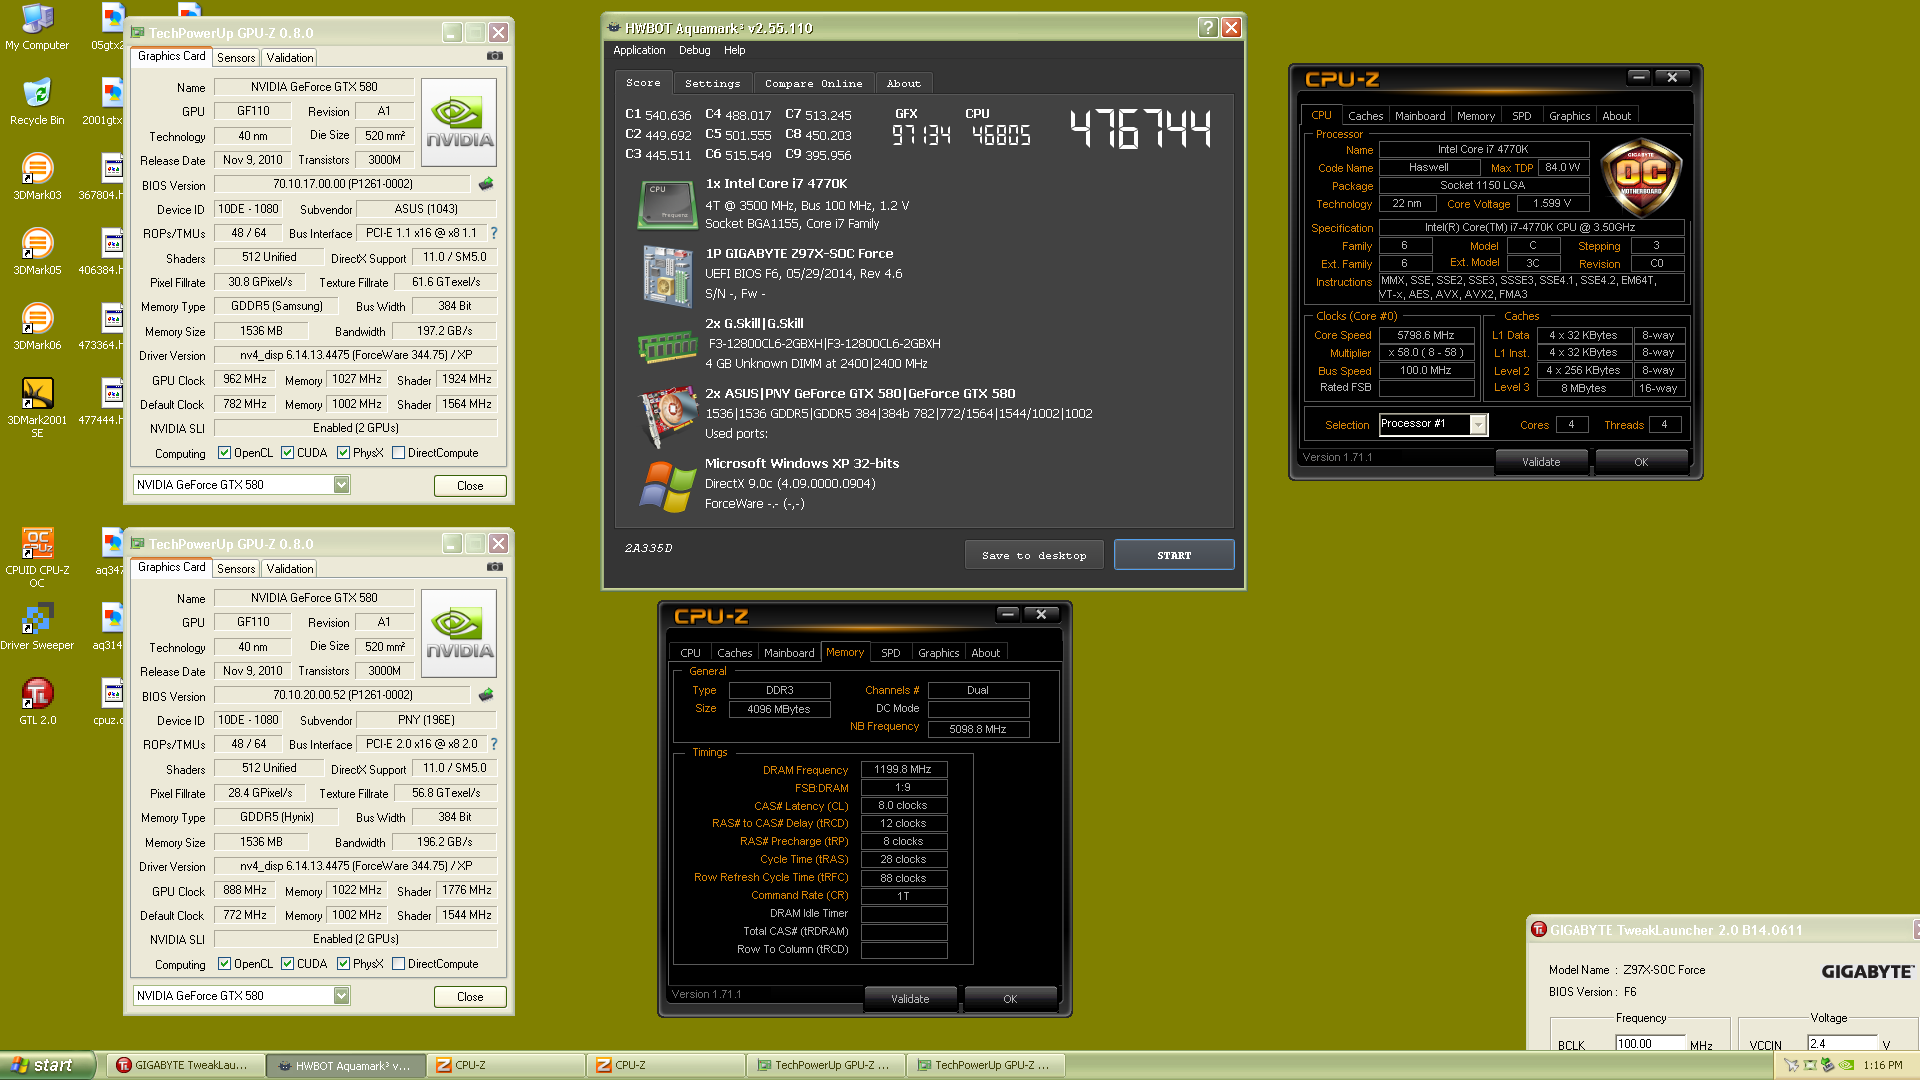Open Caches tab in right CPU-Z window
The height and width of the screenshot is (1080, 1920).
click(1365, 116)
